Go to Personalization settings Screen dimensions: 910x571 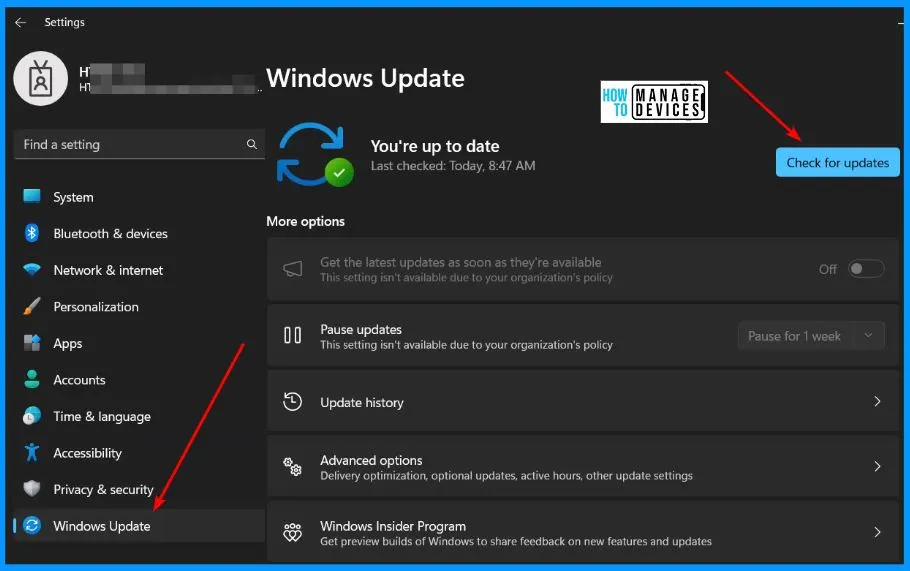(139, 306)
